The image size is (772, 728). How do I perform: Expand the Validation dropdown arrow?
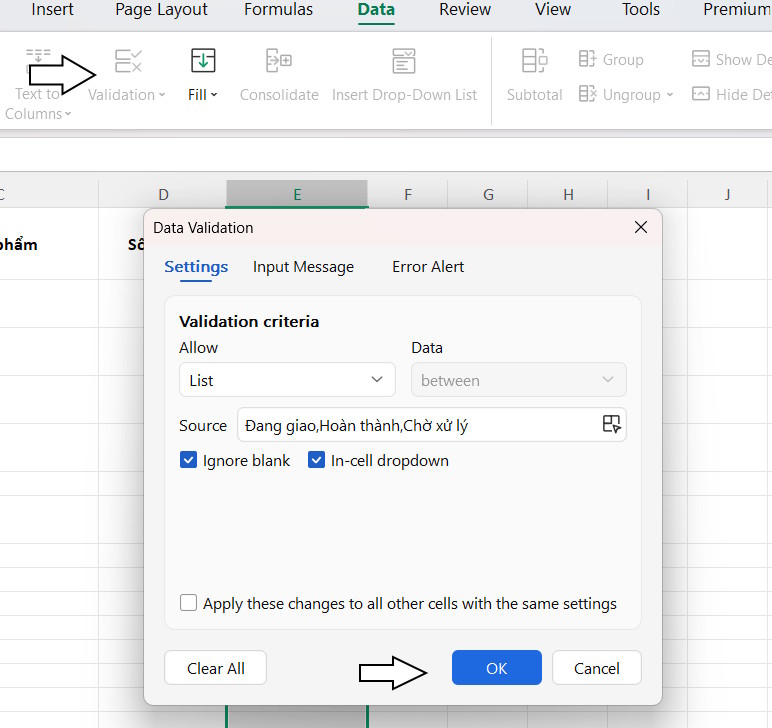162,95
